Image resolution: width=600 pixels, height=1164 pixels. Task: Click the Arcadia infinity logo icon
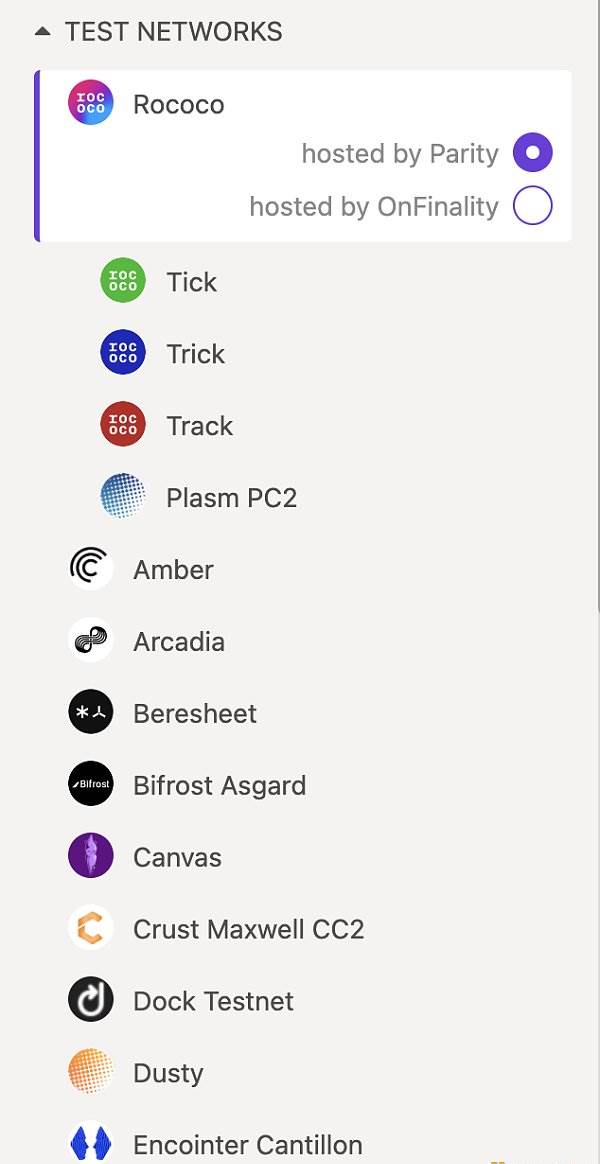click(91, 641)
